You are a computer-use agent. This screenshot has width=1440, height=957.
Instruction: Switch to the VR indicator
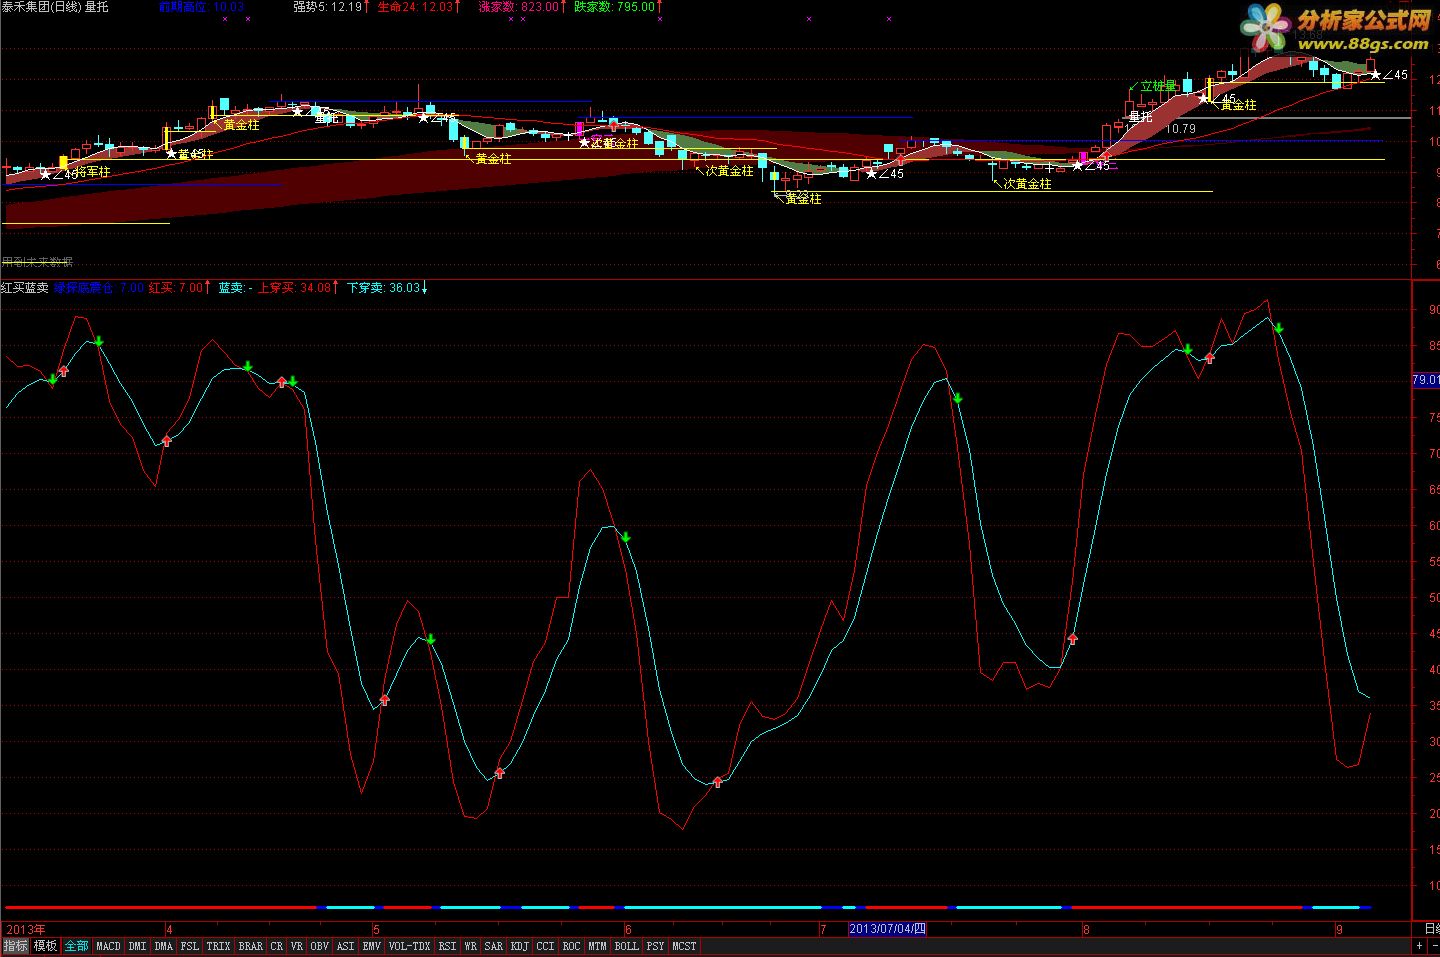tap(297, 946)
